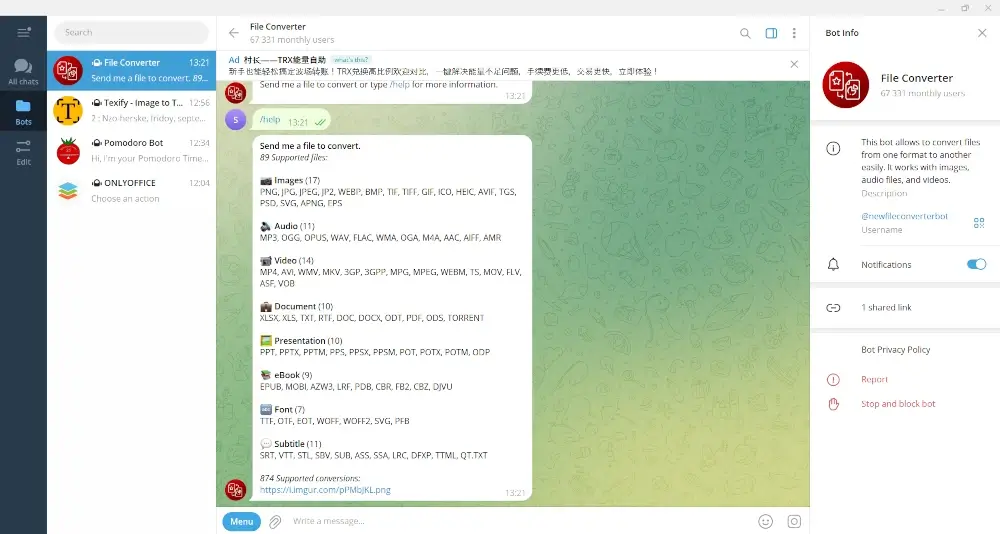Click the Report exclamation icon
Screen dimensions: 1000x534
click(834, 380)
